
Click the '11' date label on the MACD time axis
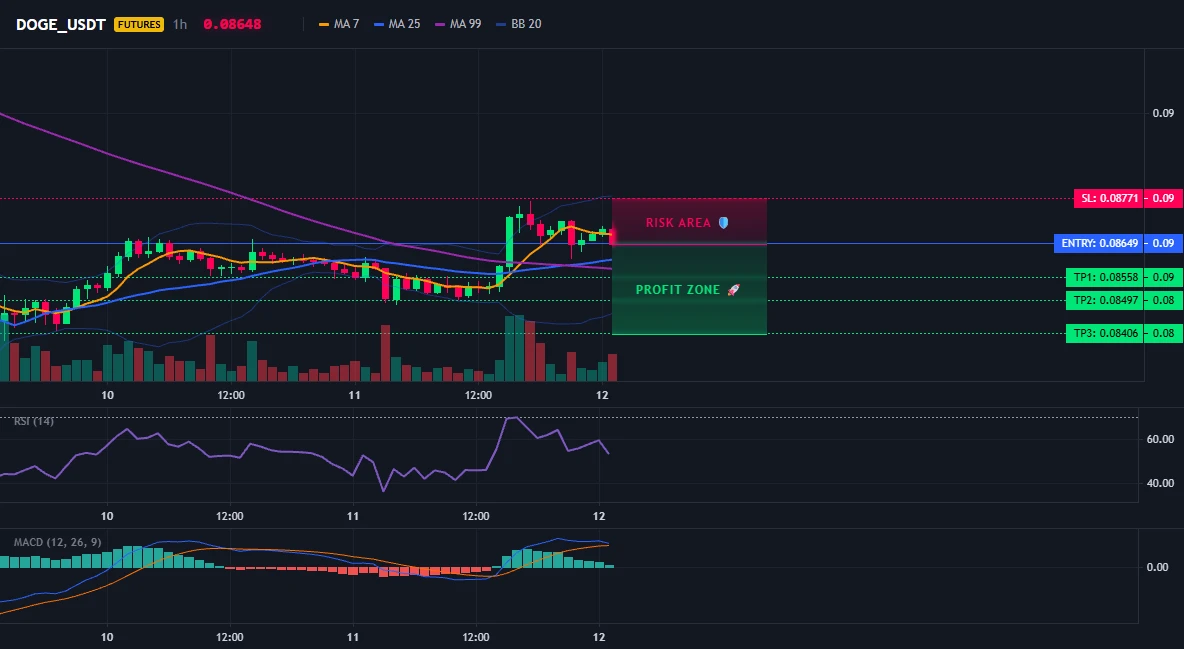point(353,637)
